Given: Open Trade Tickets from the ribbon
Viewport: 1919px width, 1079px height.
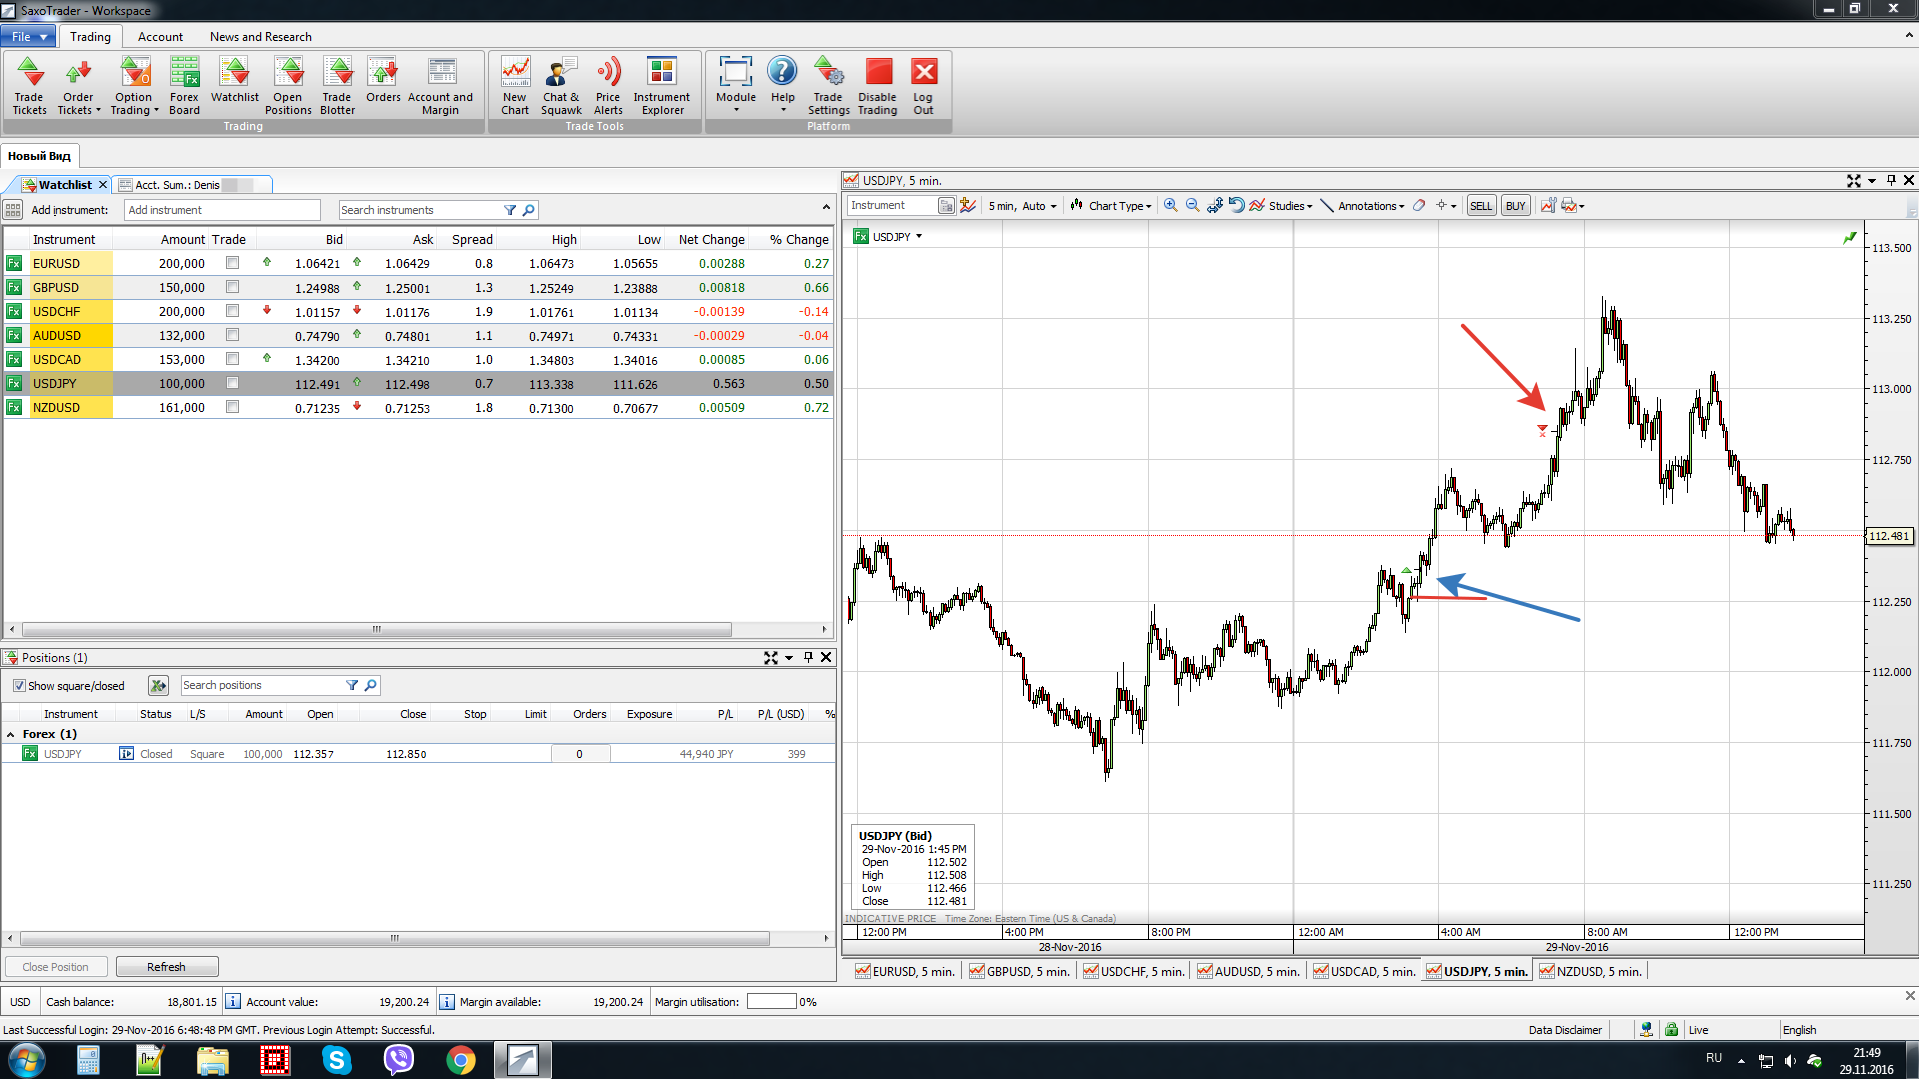Looking at the screenshot, I should pyautogui.click(x=29, y=86).
